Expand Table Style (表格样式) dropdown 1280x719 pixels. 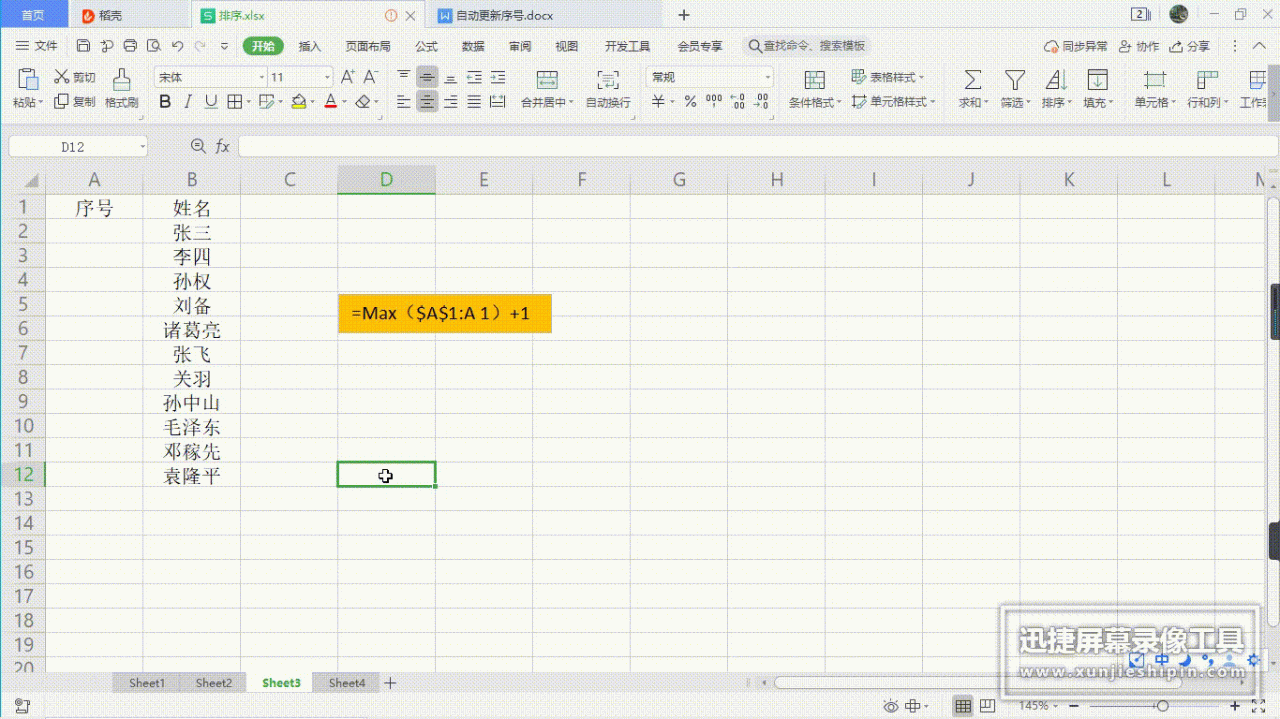coord(922,77)
